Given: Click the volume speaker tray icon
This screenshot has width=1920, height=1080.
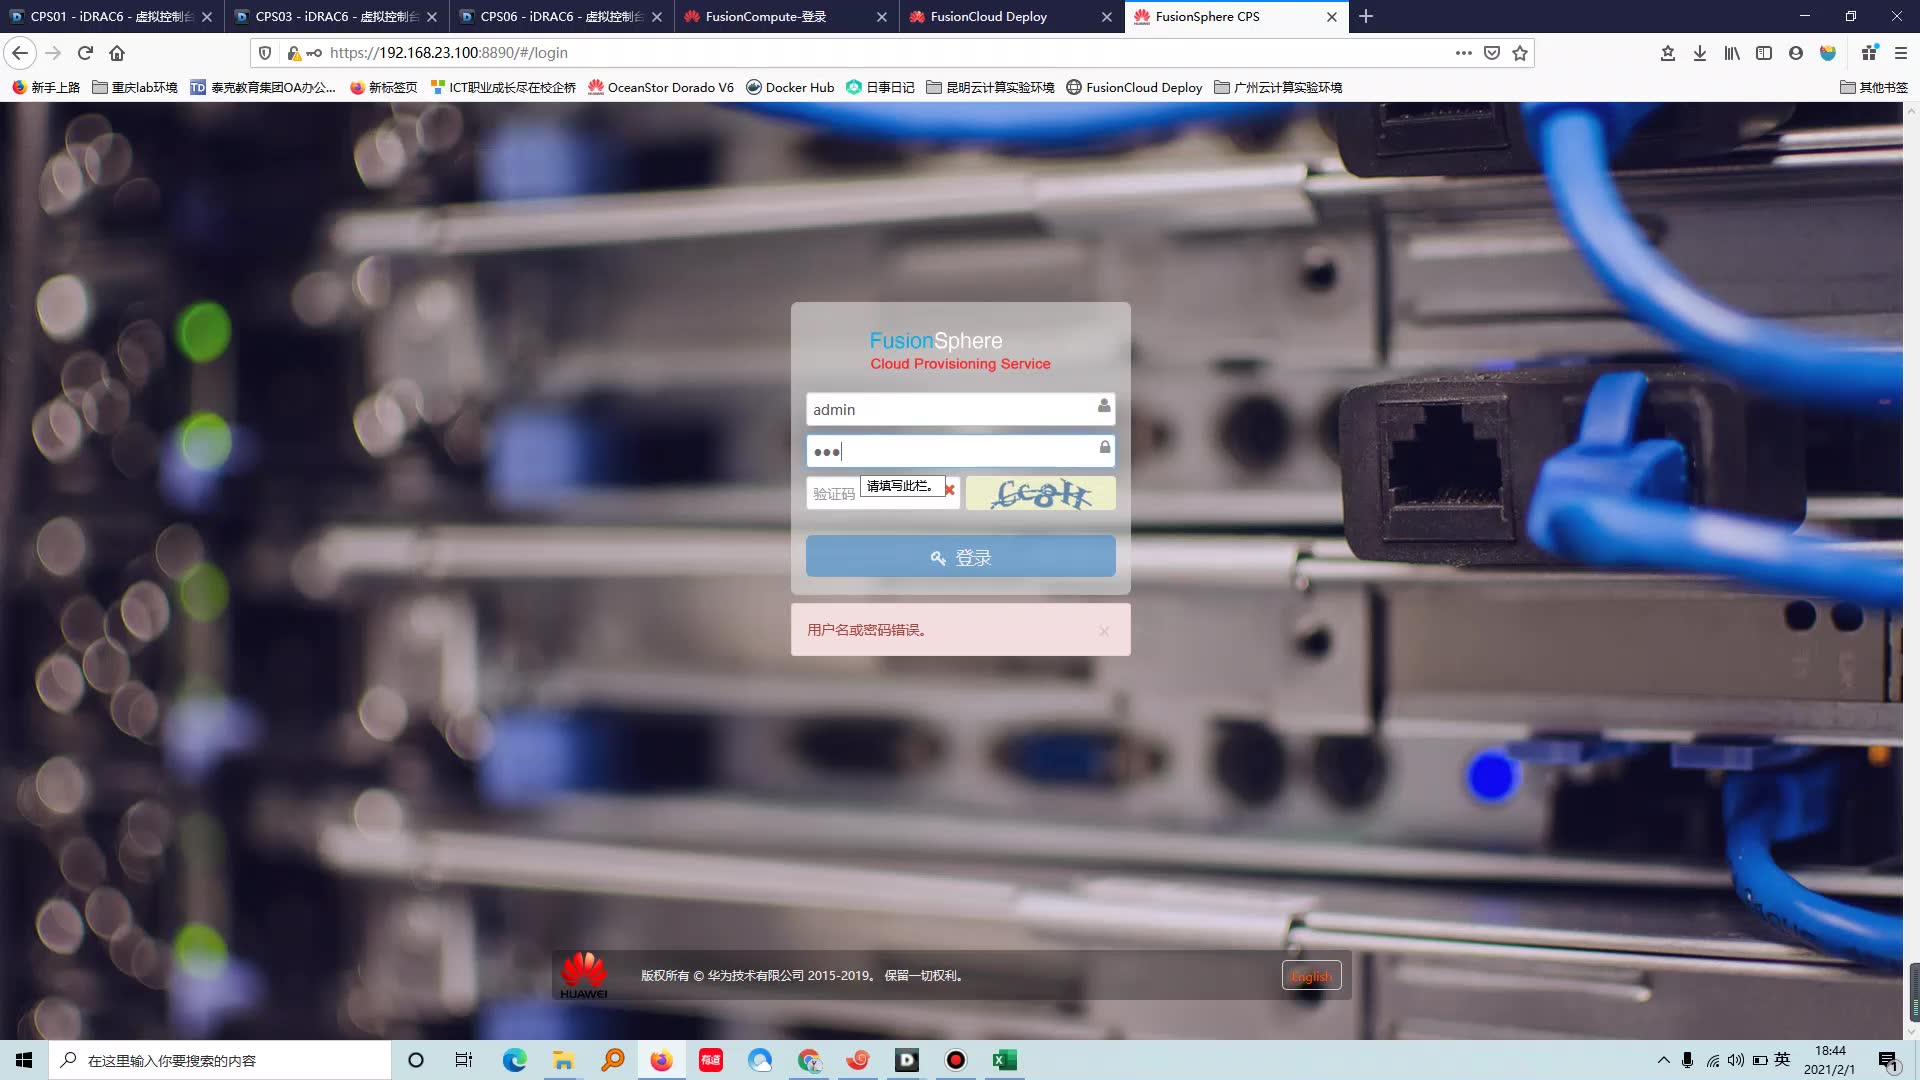Looking at the screenshot, I should pos(1735,1060).
